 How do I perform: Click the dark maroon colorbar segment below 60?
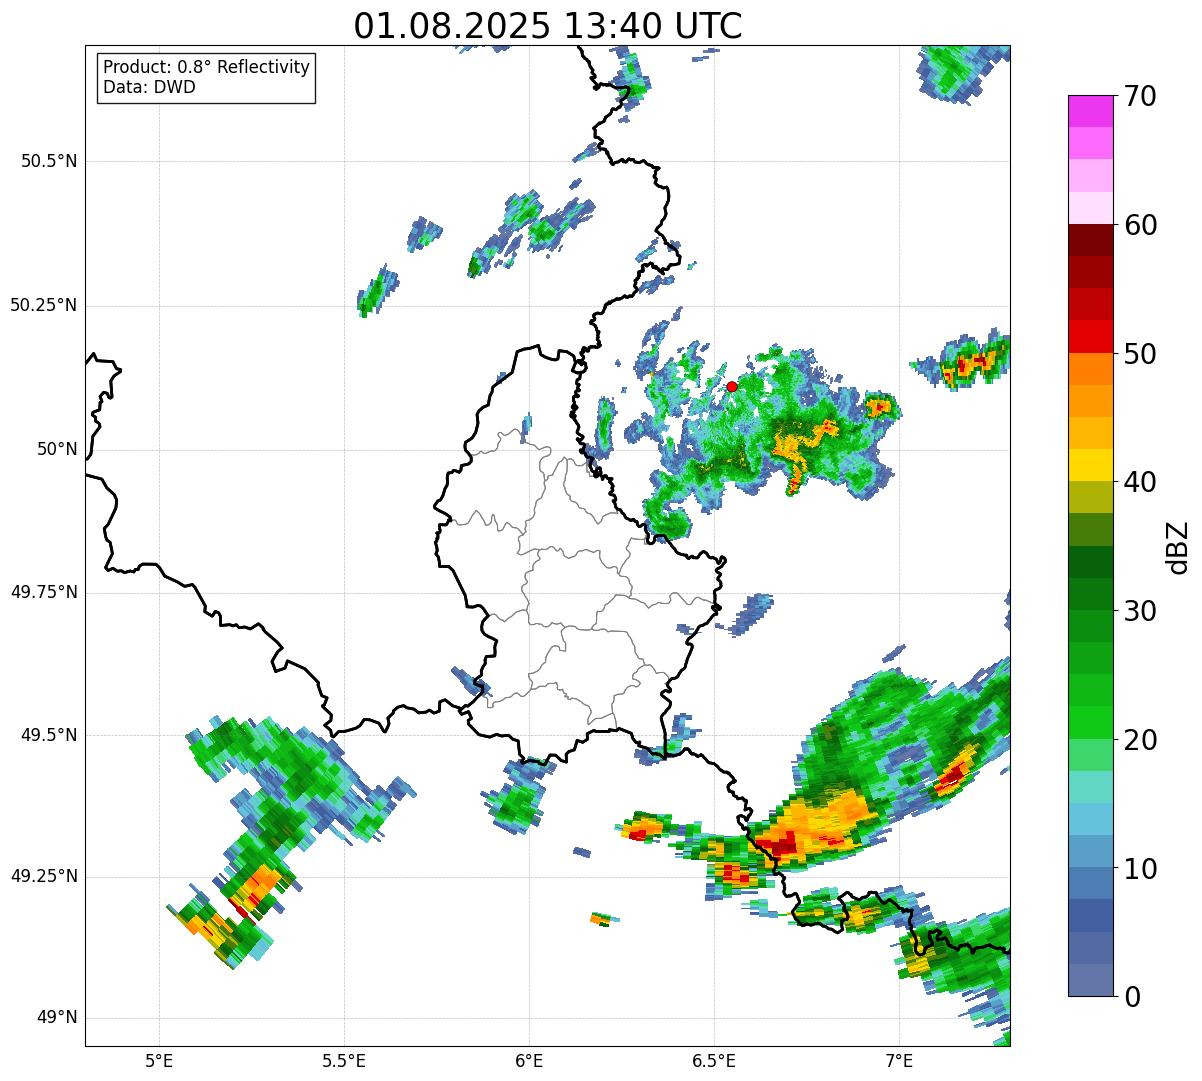1090,240
